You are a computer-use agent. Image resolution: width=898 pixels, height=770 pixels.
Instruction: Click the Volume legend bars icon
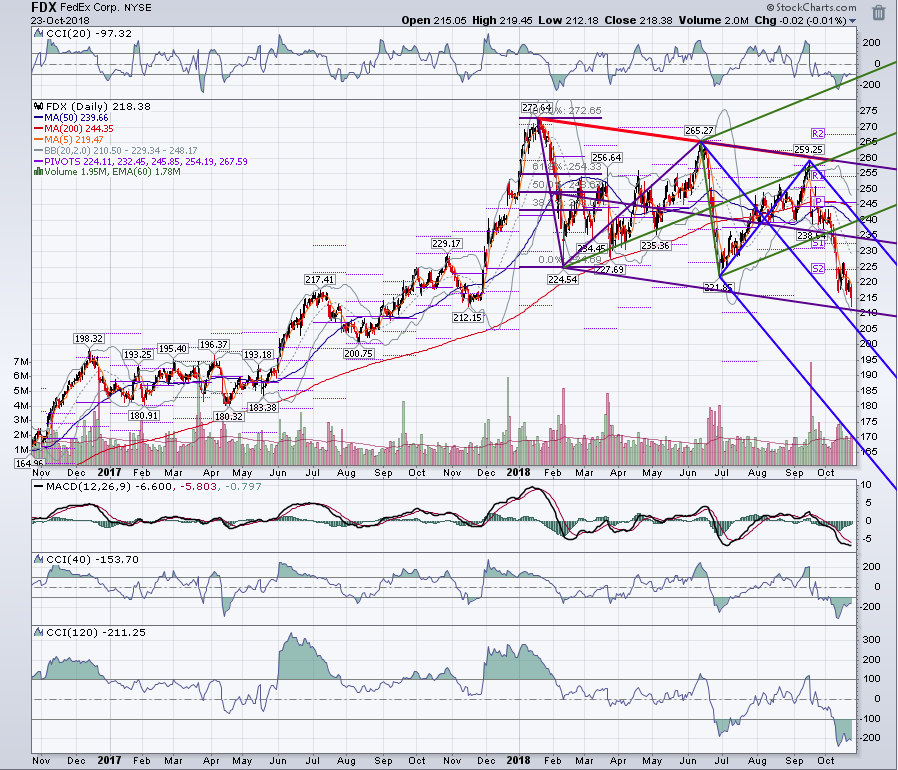click(39, 171)
